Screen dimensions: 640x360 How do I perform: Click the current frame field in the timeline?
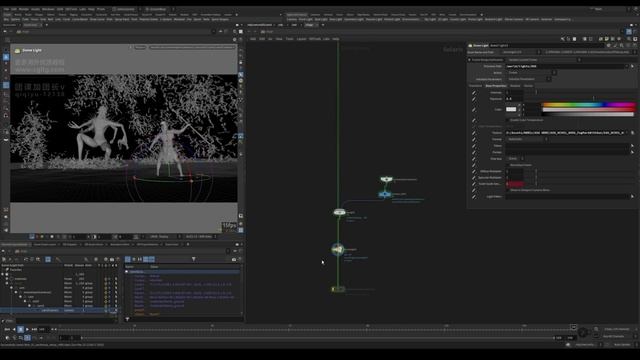tap(44, 329)
